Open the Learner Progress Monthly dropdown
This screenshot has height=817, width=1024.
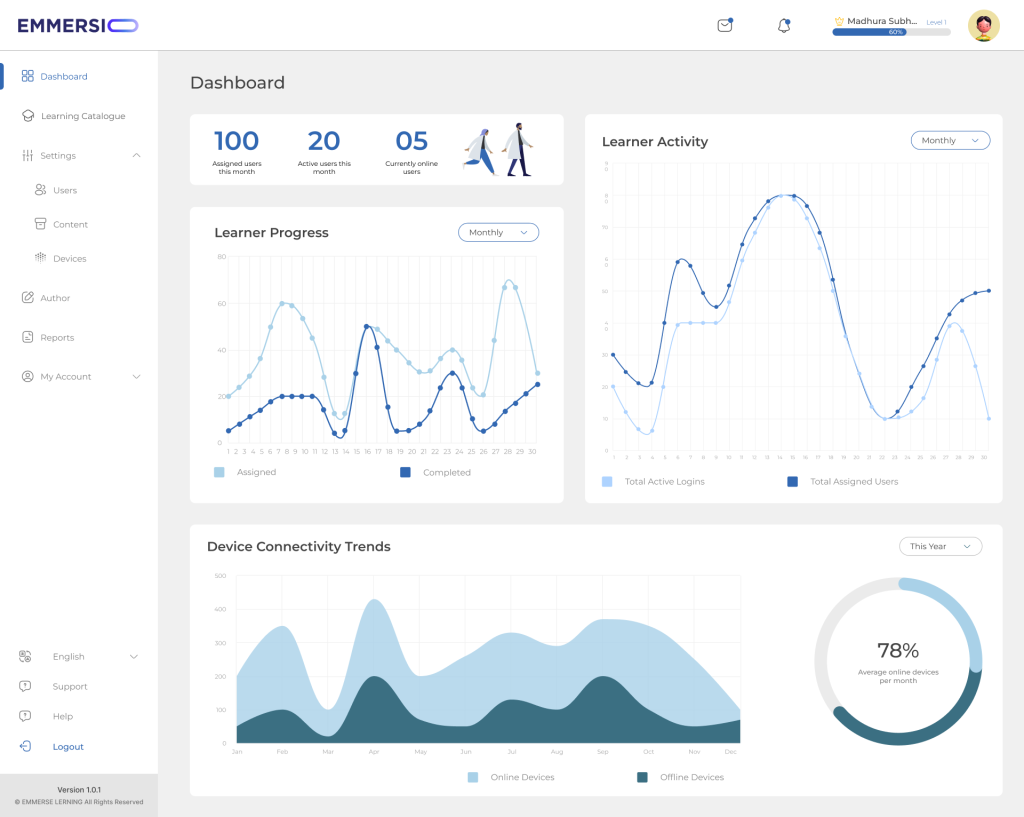(x=498, y=232)
